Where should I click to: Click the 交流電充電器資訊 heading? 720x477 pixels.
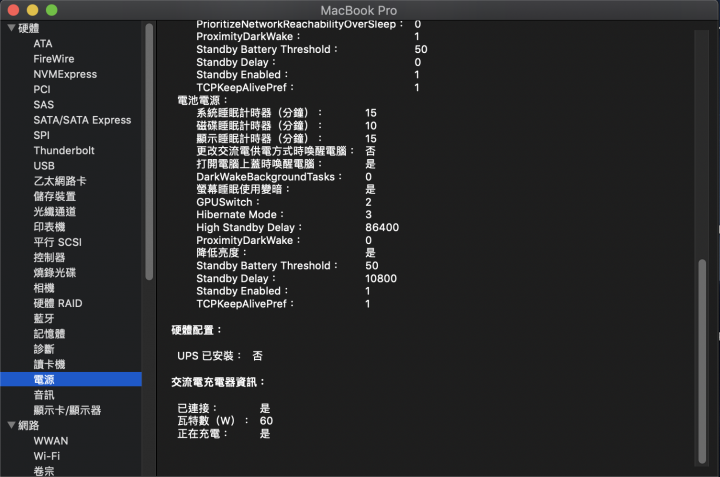[x=218, y=382]
